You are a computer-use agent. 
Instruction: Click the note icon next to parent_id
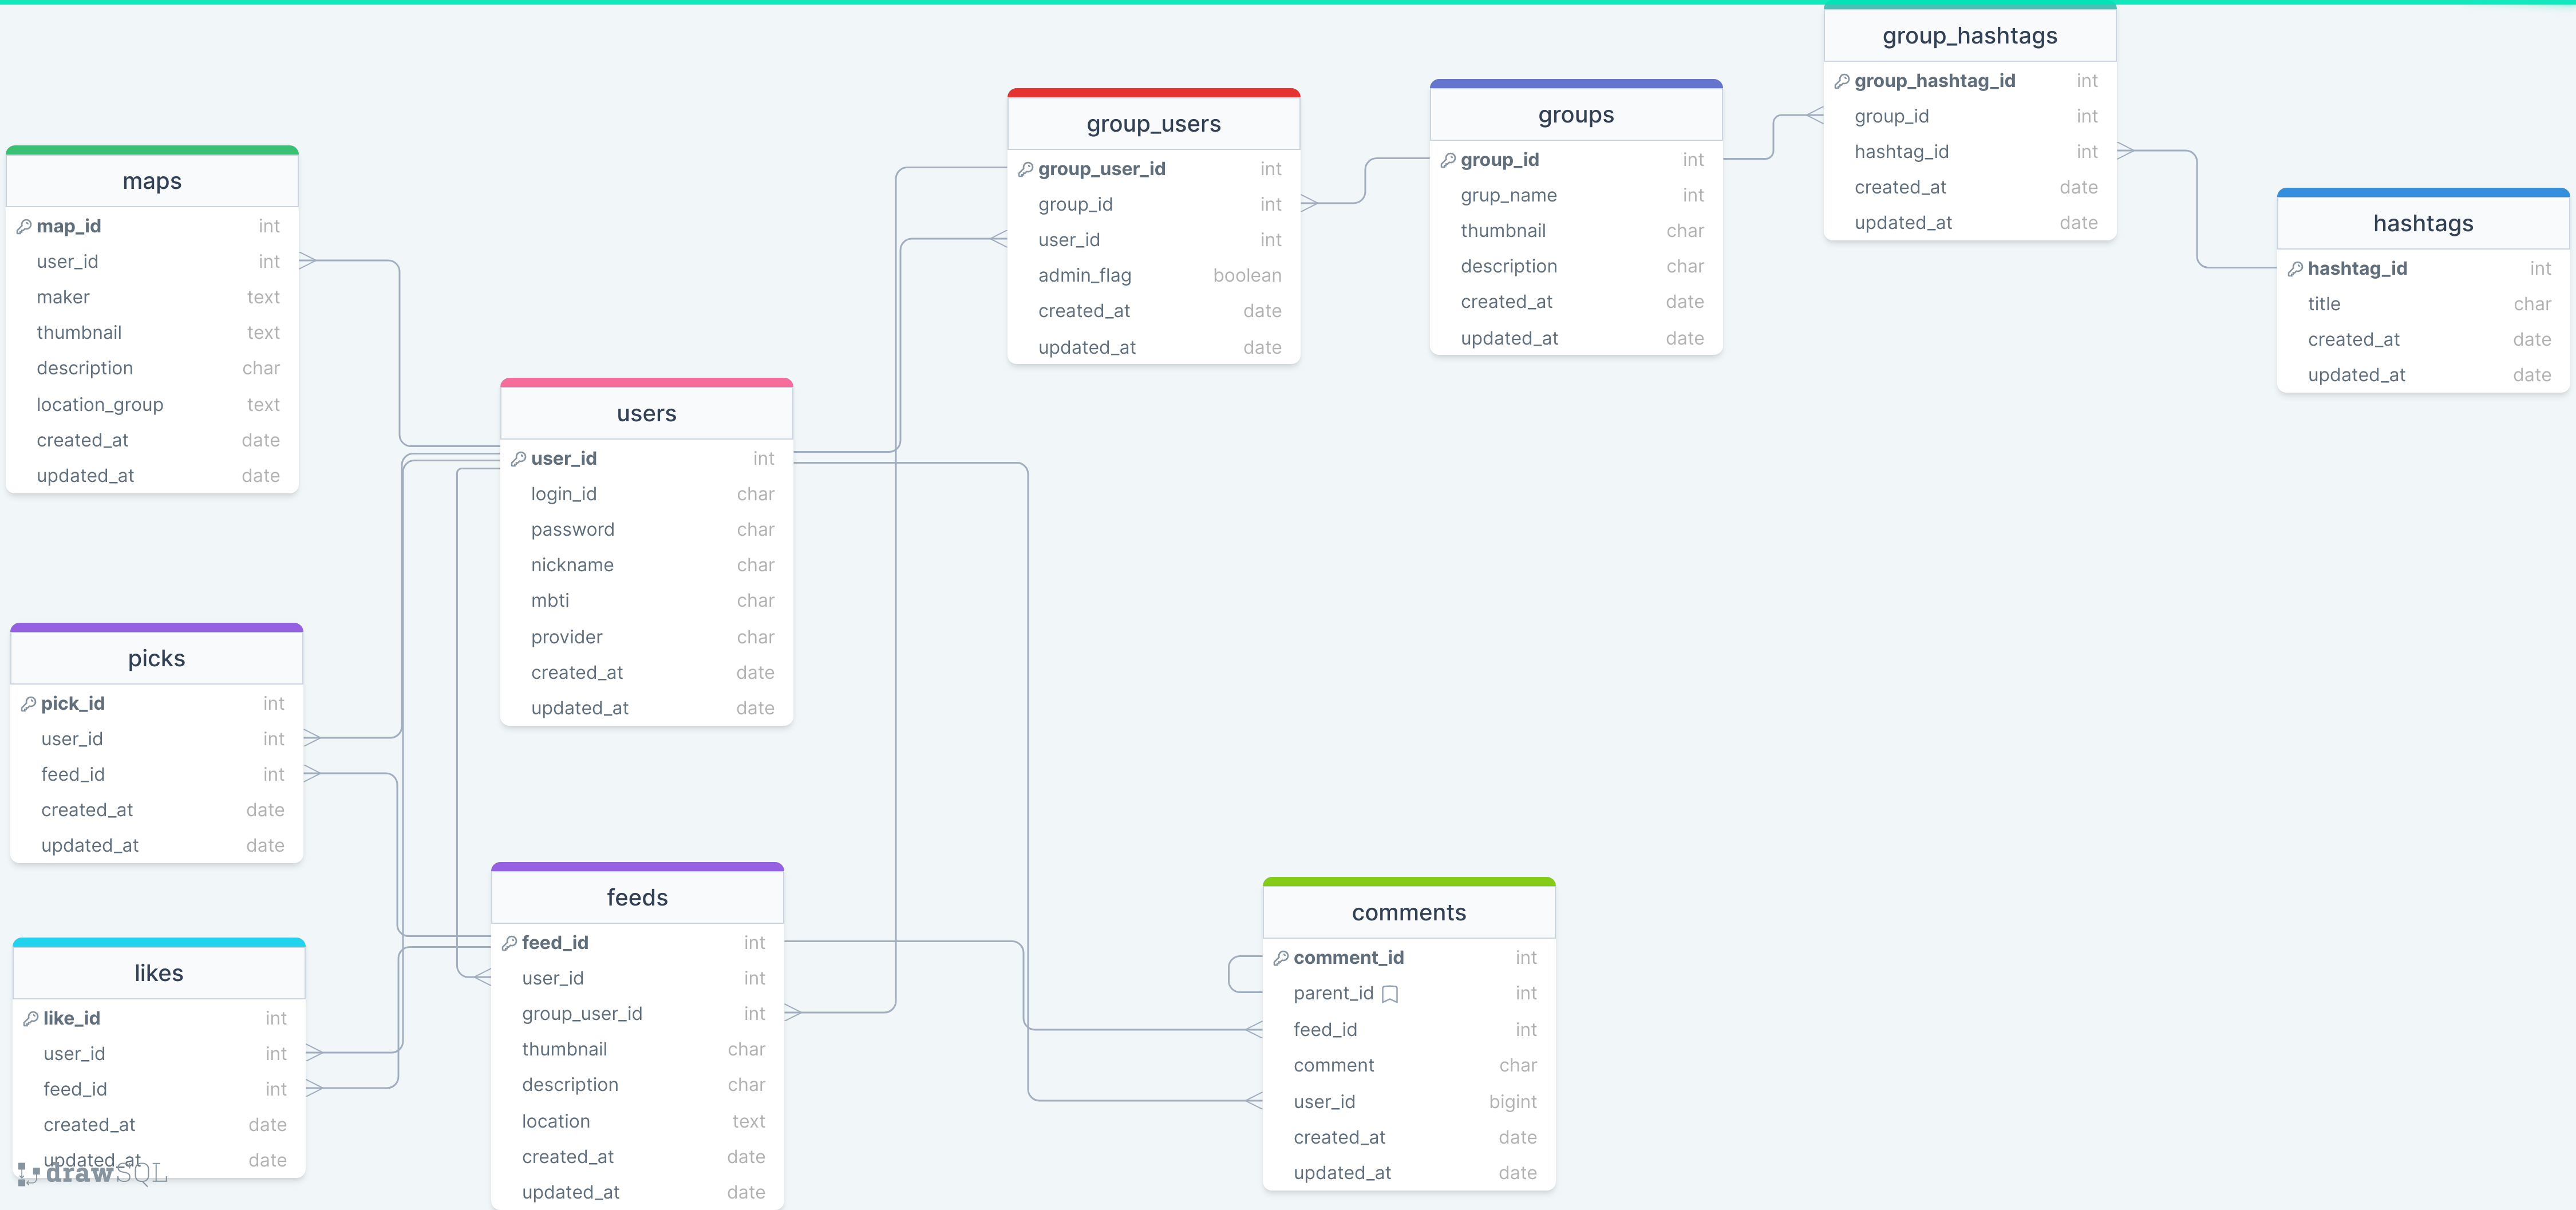[x=1389, y=994]
